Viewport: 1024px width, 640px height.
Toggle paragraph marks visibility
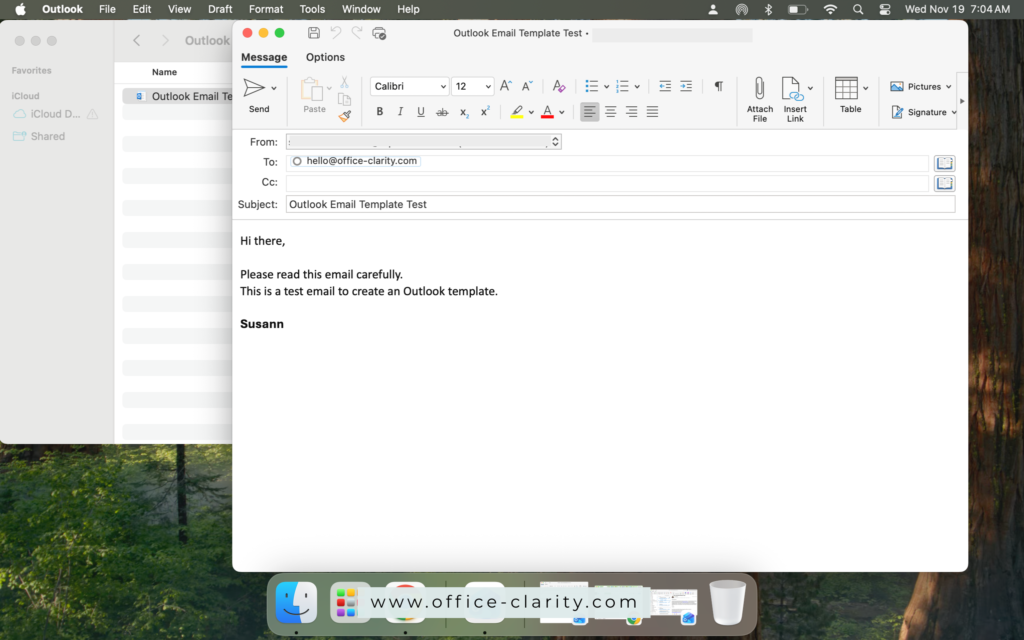(718, 86)
